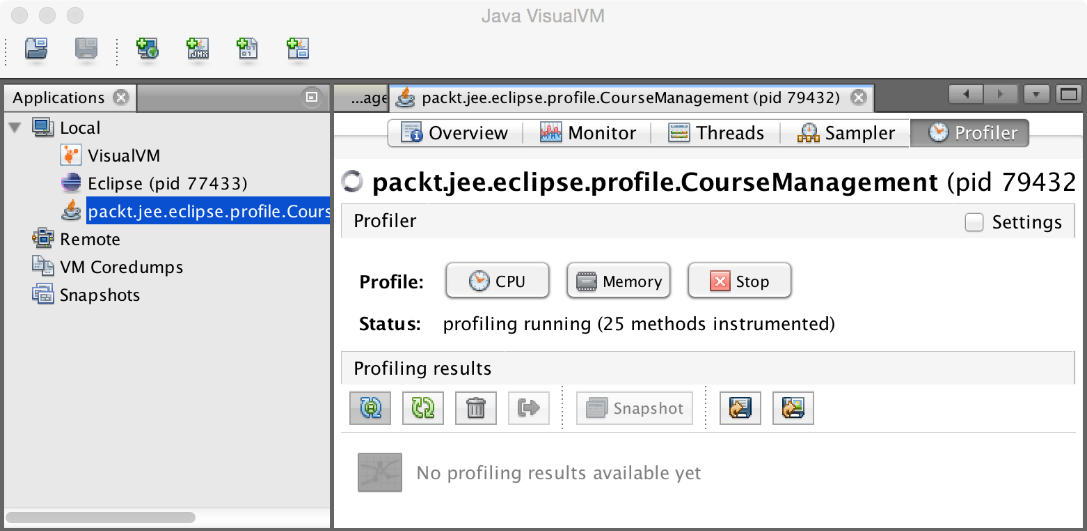This screenshot has height=531, width=1087.
Task: Minimize the Applications side panel
Action: (311, 98)
